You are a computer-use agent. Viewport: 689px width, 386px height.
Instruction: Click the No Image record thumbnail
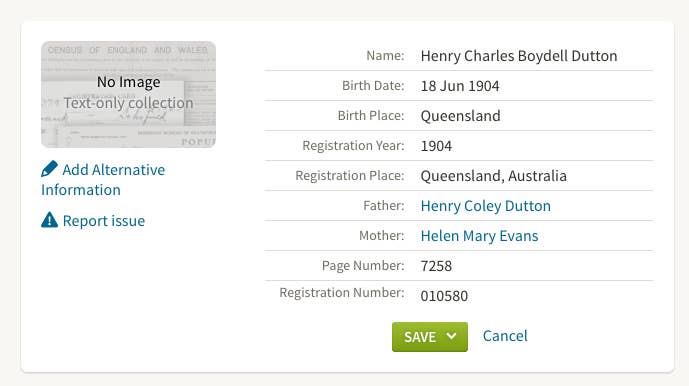coord(128,95)
